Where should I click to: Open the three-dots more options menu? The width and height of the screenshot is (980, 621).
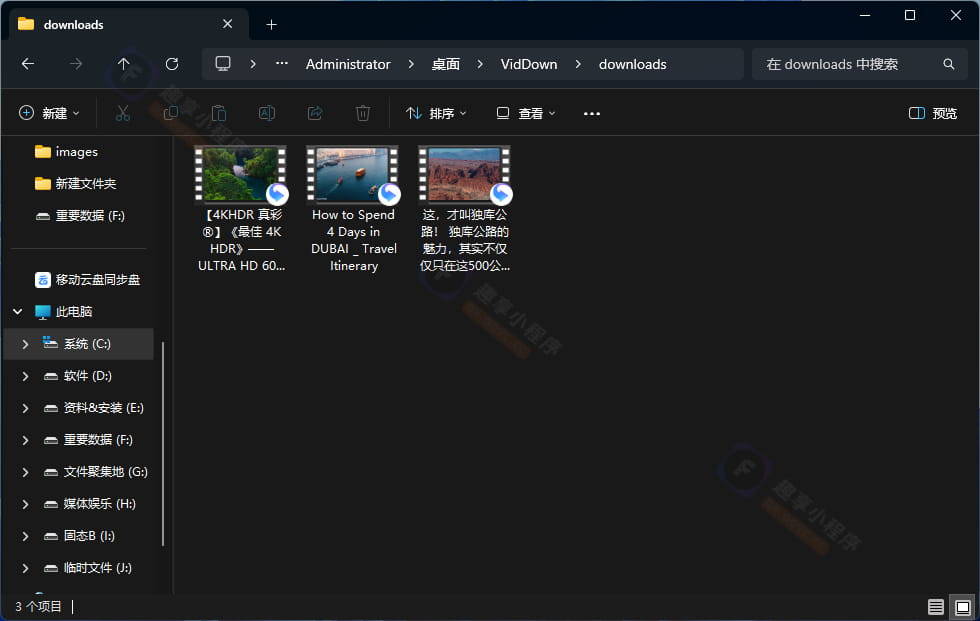click(592, 114)
